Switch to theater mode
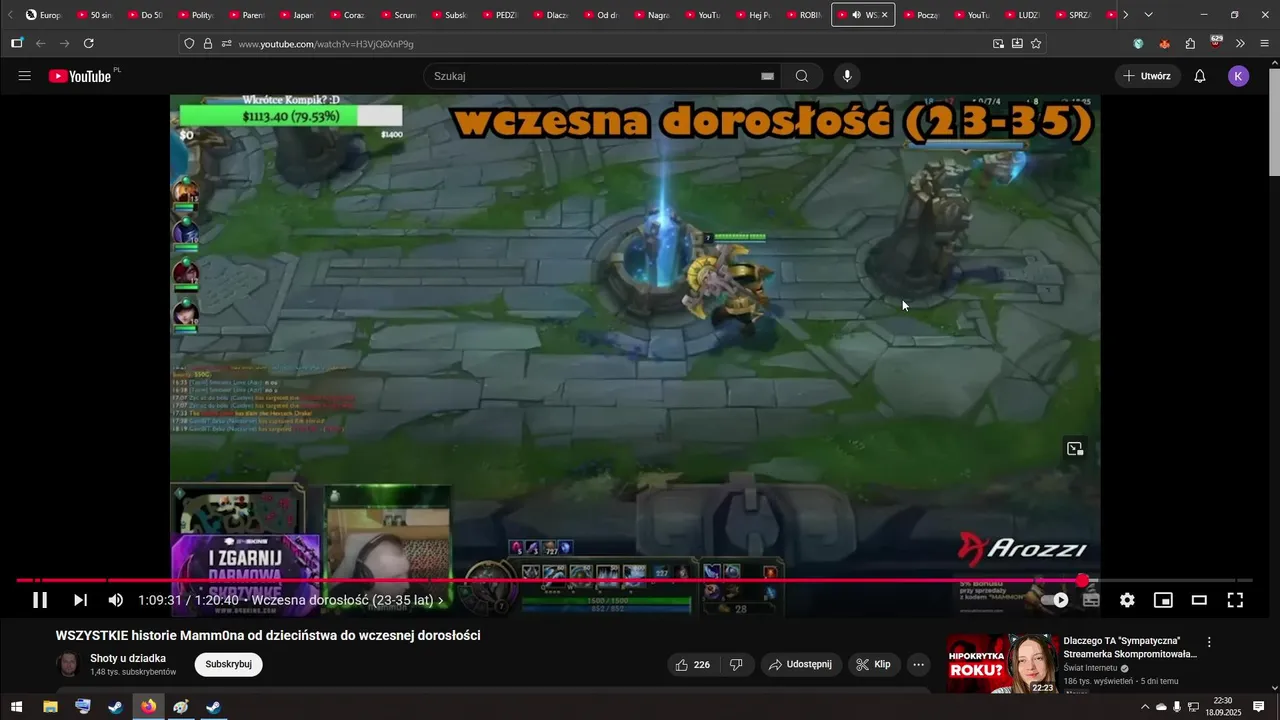 1199,600
